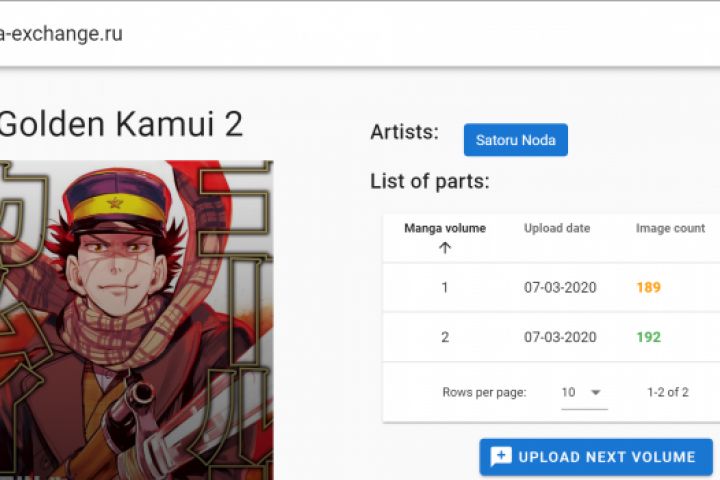Click the Artists label
720x480 pixels.
click(404, 132)
